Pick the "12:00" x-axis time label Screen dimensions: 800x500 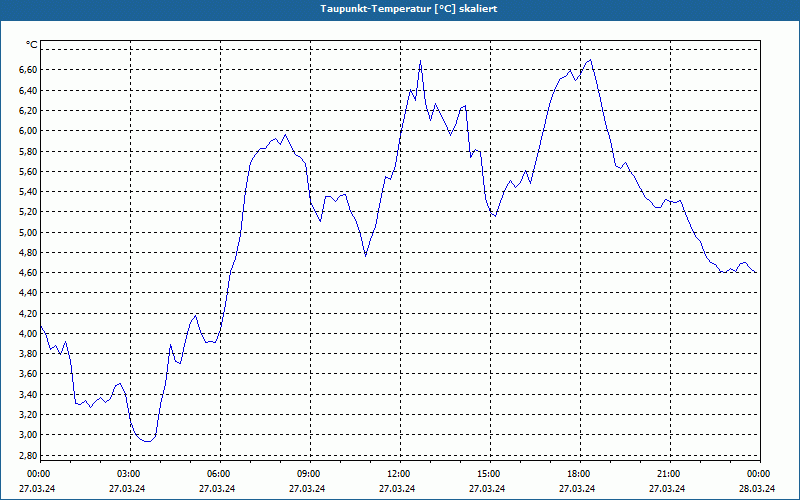(x=397, y=474)
